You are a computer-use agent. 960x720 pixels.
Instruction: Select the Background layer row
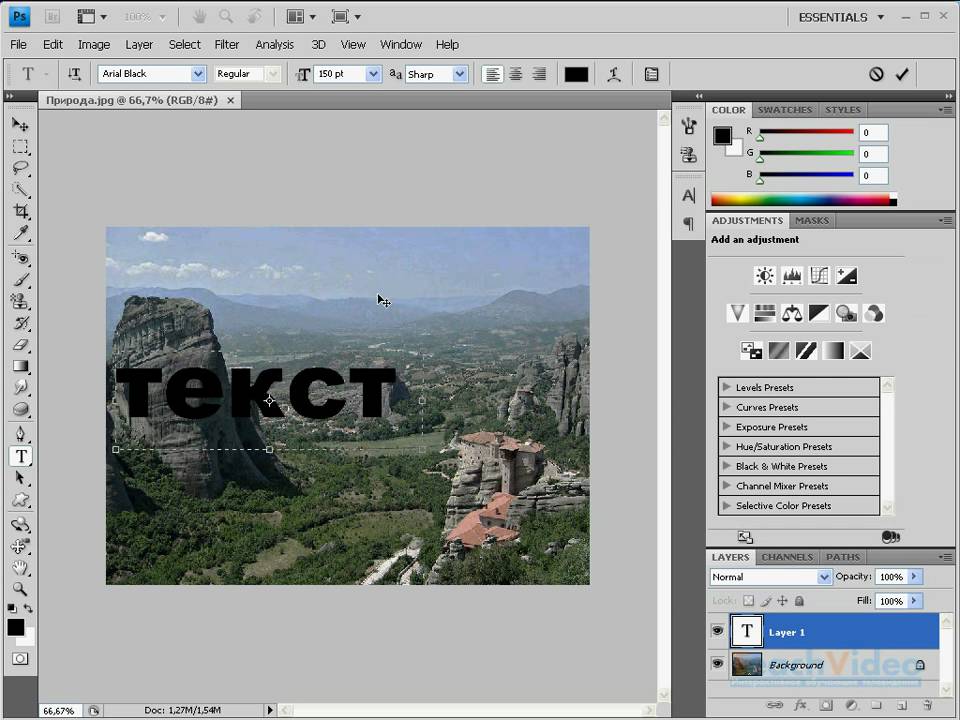point(834,664)
